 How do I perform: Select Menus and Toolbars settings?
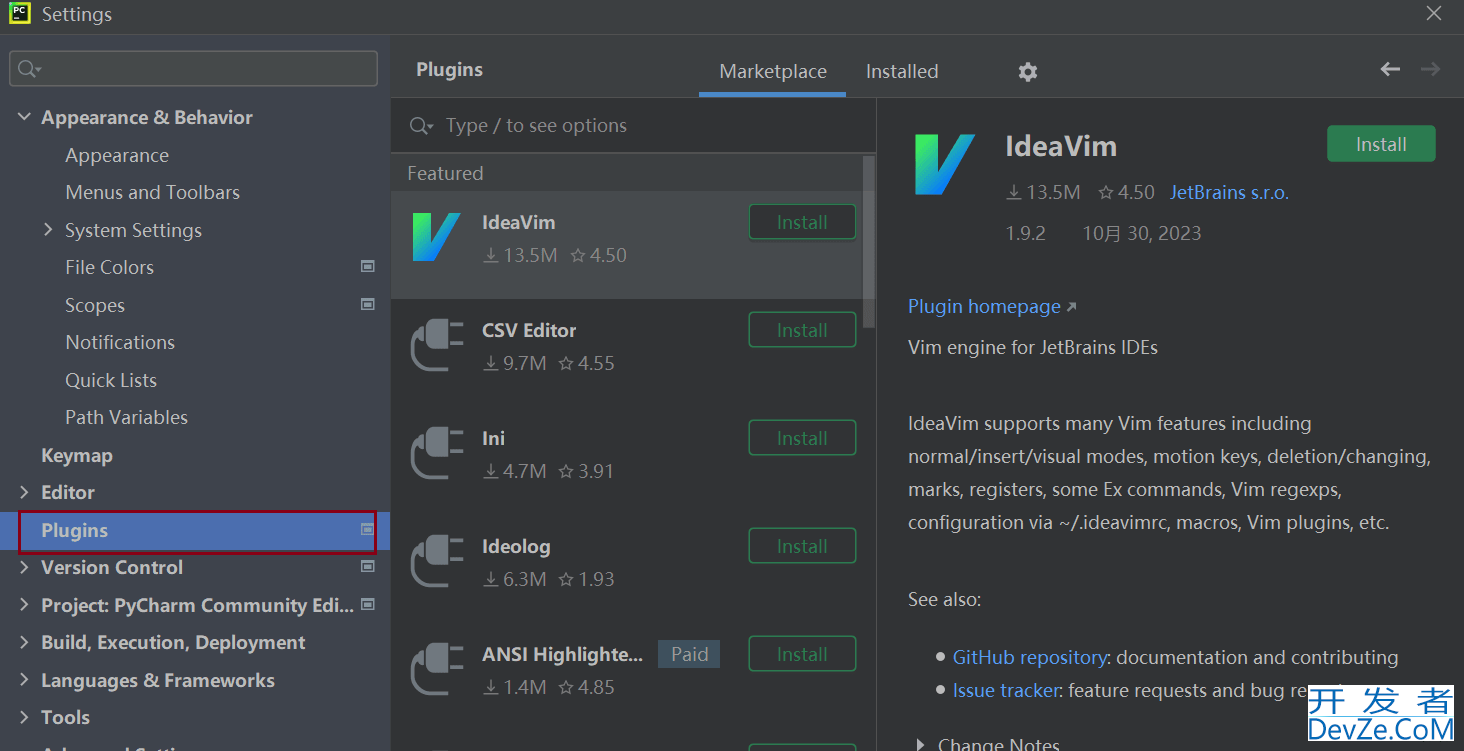coord(152,192)
